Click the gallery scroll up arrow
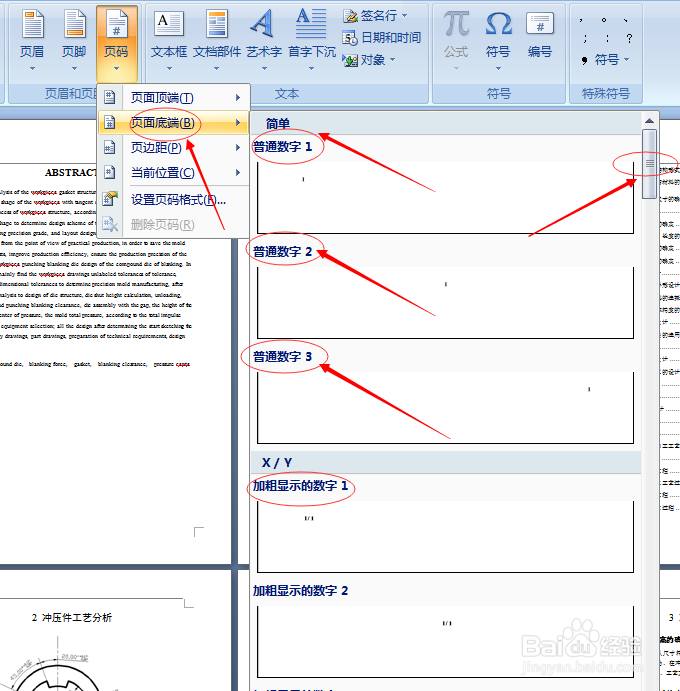The width and height of the screenshot is (680, 691). click(650, 121)
